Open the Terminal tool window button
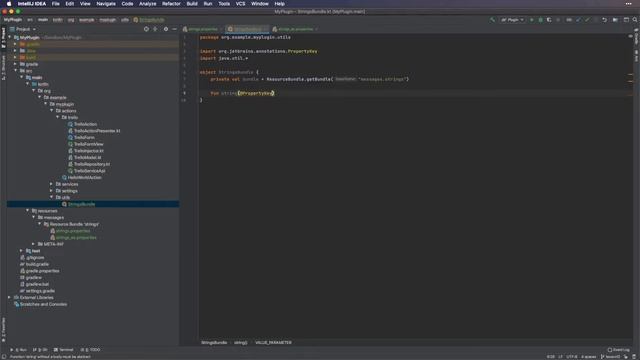Image resolution: width=640 pixels, height=360 pixels. pyautogui.click(x=64, y=350)
